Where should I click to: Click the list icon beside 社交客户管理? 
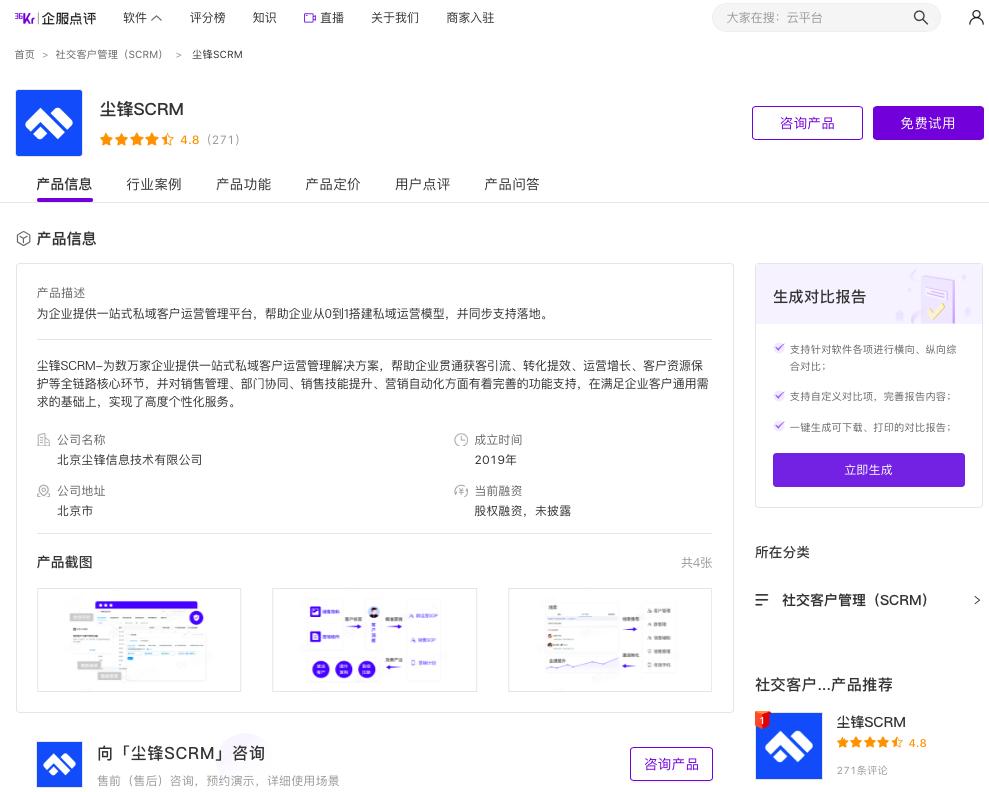(x=762, y=600)
